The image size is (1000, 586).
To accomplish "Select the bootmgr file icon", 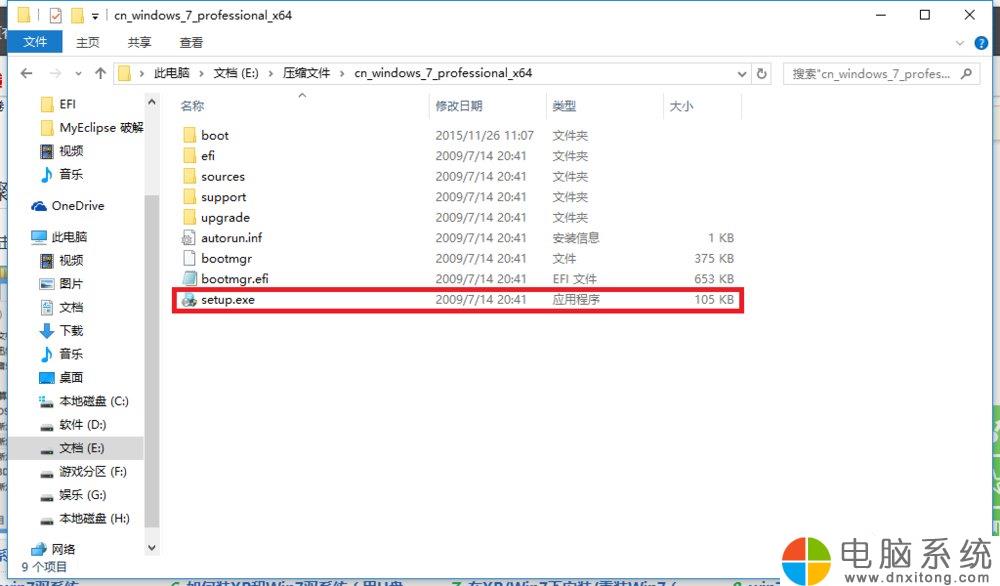I will tap(189, 258).
